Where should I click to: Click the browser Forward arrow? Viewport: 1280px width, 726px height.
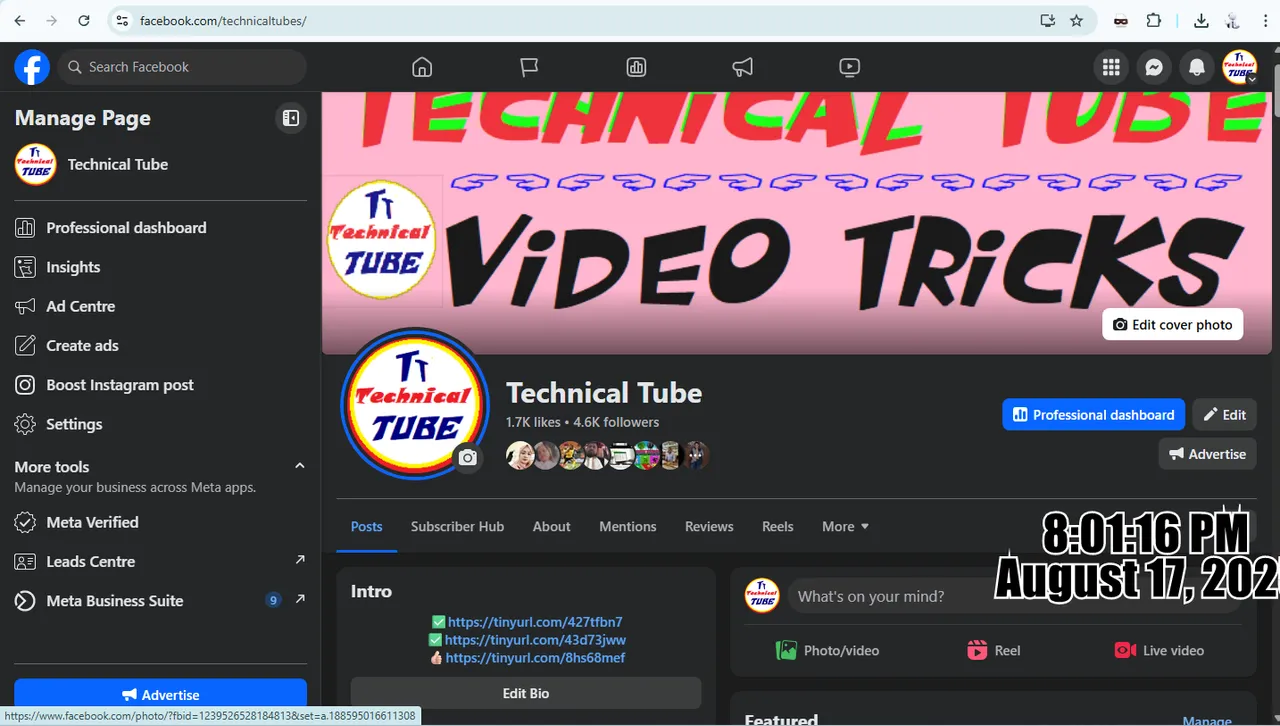[x=52, y=20]
